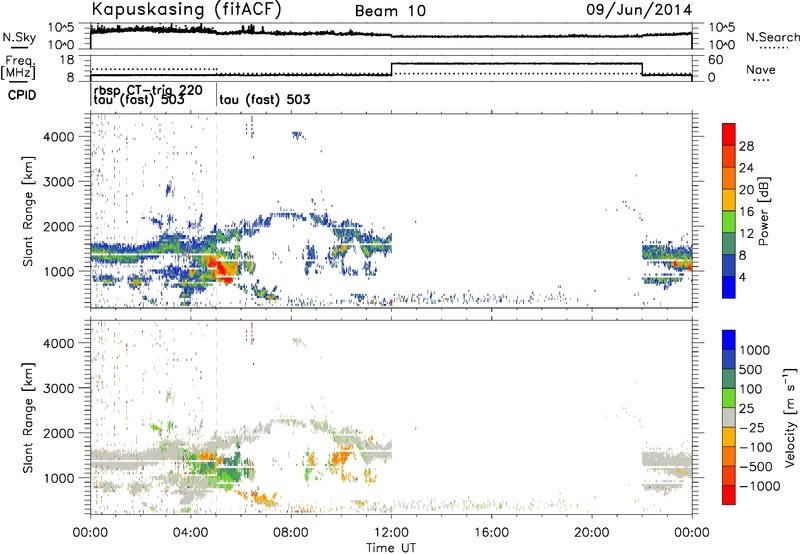This screenshot has width=800, height=554.
Task: Pick the blue bottom segment of Power colorbar
Action: pos(729,287)
